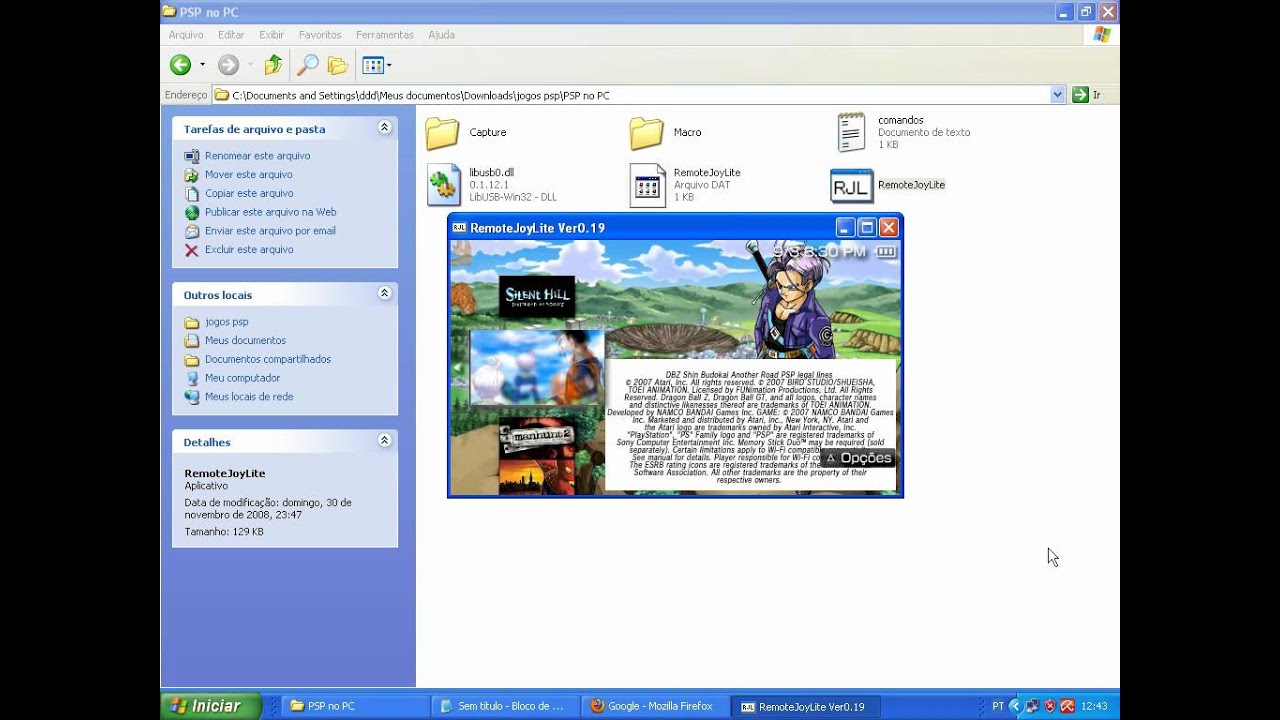The image size is (1280, 720).
Task: Select the RemoteJoyLite DAT file icon
Action: coord(647,185)
